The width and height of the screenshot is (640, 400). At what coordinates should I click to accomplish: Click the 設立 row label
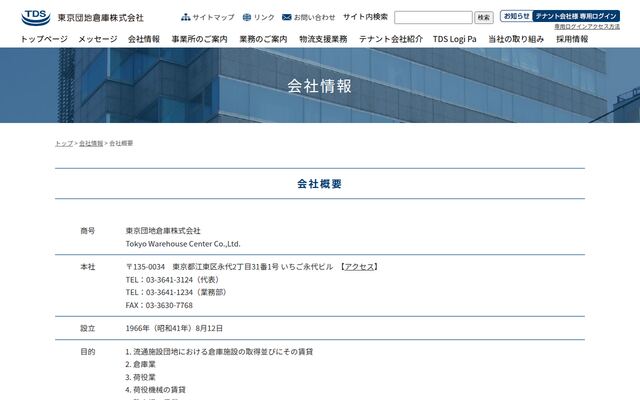click(x=87, y=328)
